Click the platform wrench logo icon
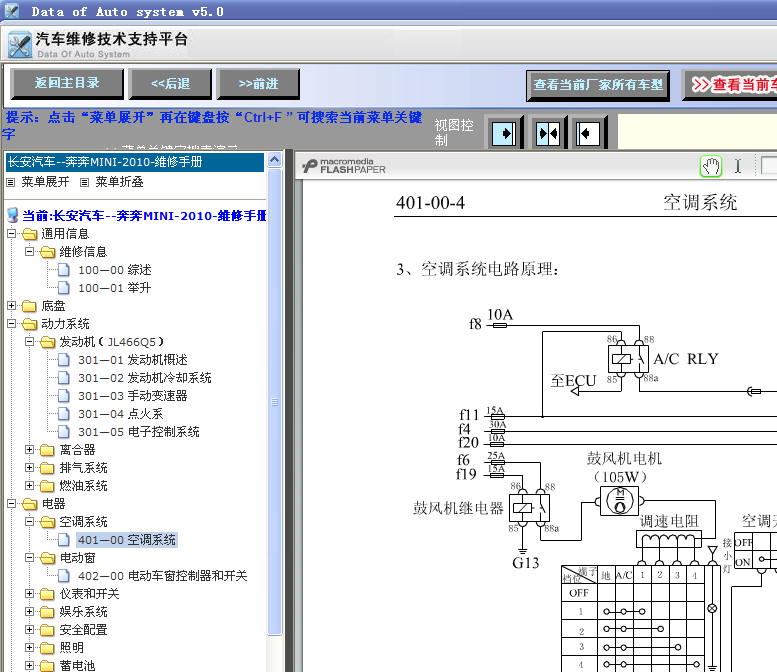Image resolution: width=777 pixels, height=672 pixels. 19,45
